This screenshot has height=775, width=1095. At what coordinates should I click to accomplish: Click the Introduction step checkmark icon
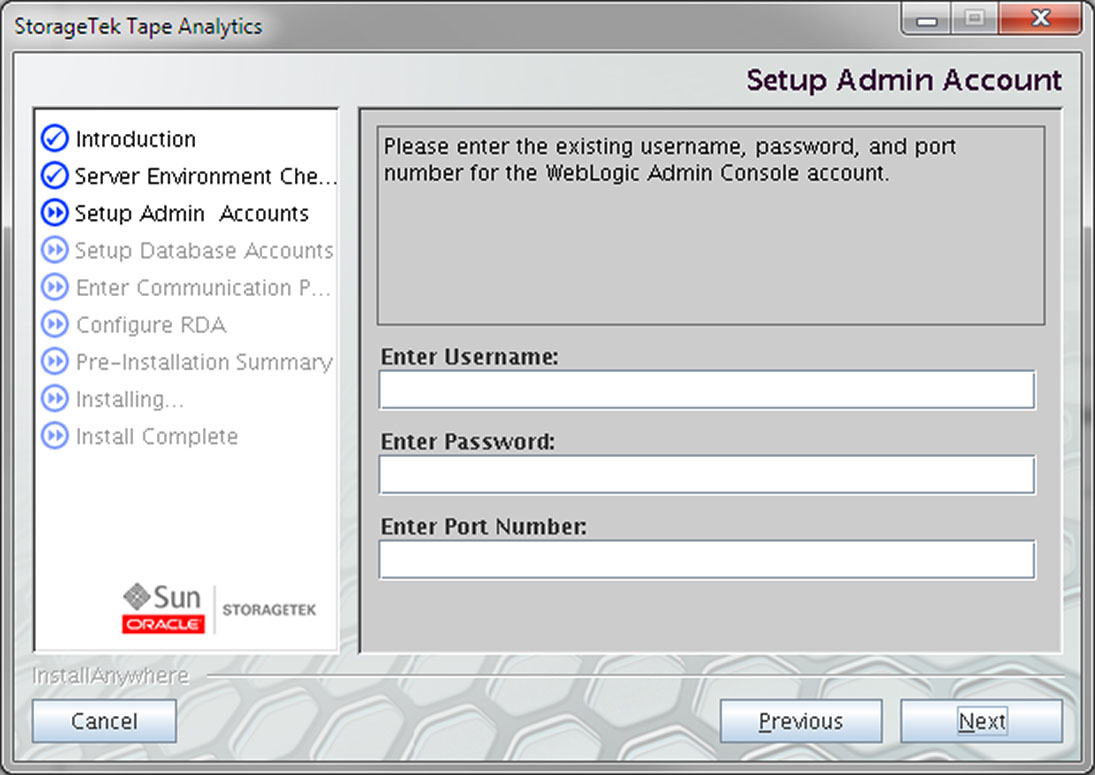click(x=54, y=139)
